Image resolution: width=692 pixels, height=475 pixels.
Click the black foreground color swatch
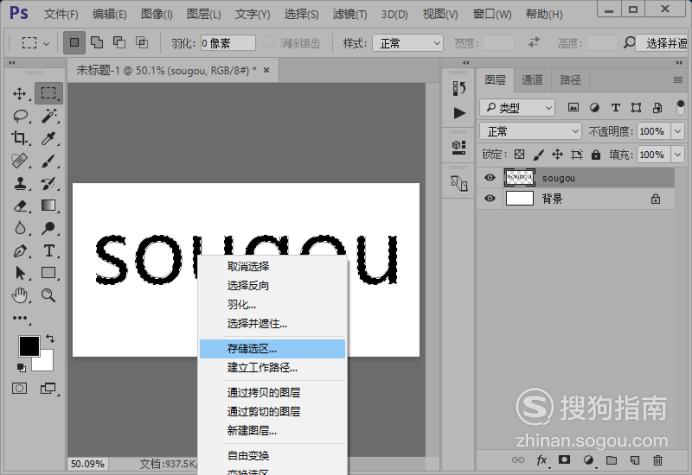pos(29,346)
